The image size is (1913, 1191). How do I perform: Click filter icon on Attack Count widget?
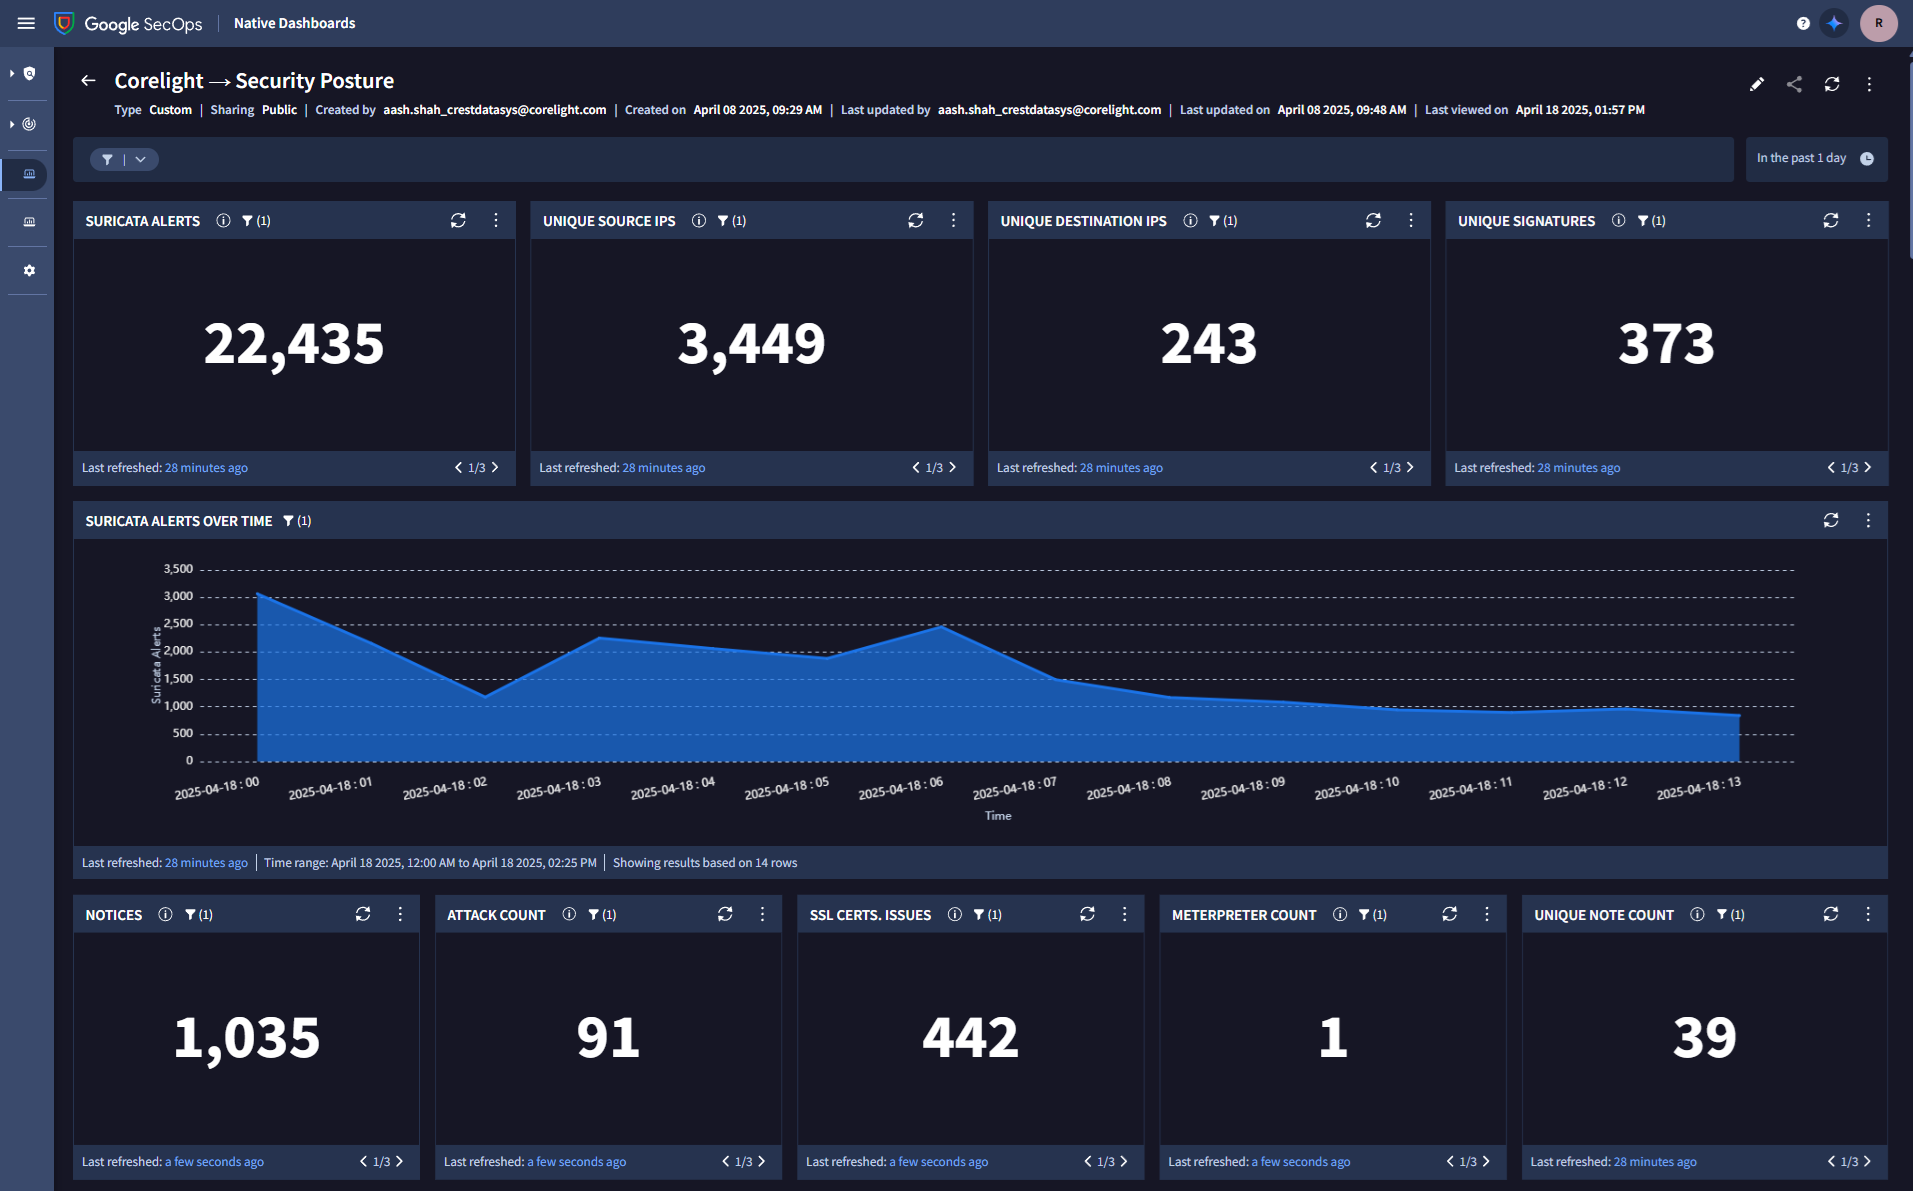594,914
